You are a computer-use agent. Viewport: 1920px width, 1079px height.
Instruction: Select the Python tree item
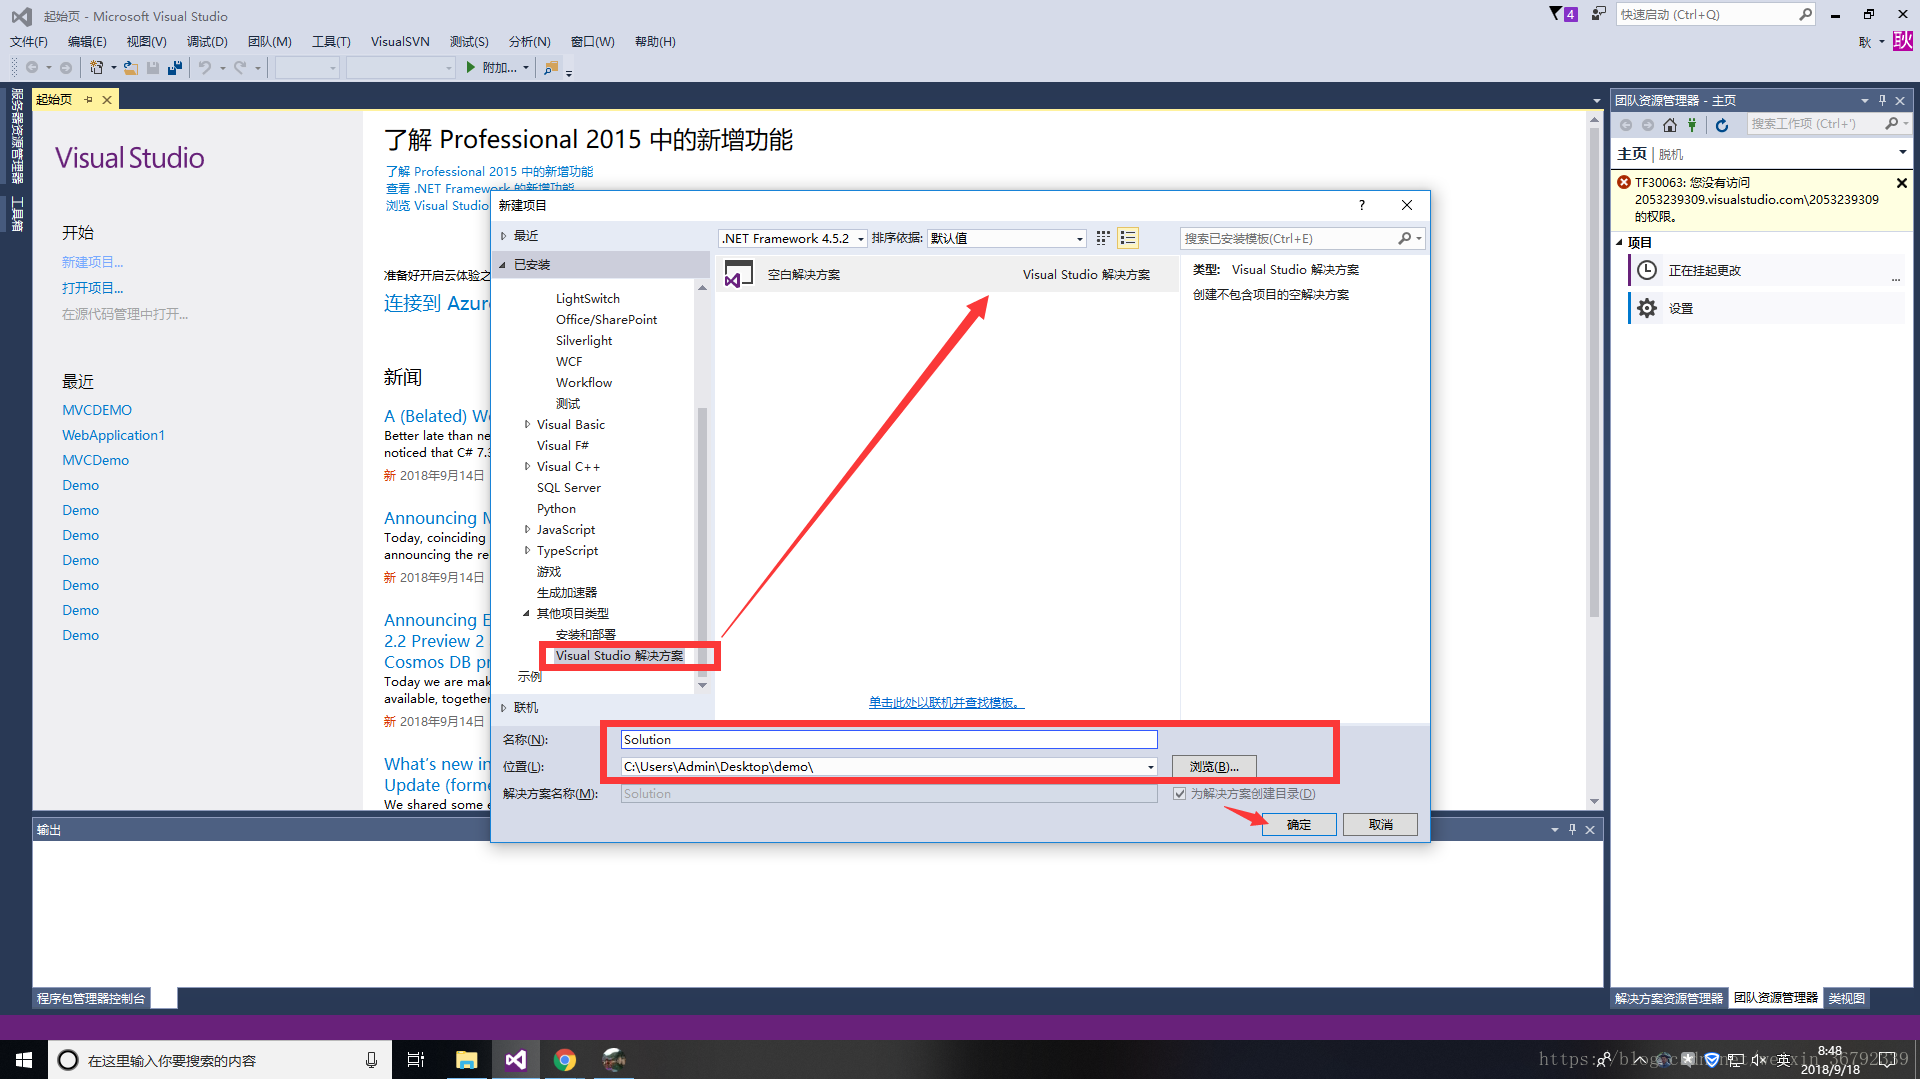click(x=556, y=509)
